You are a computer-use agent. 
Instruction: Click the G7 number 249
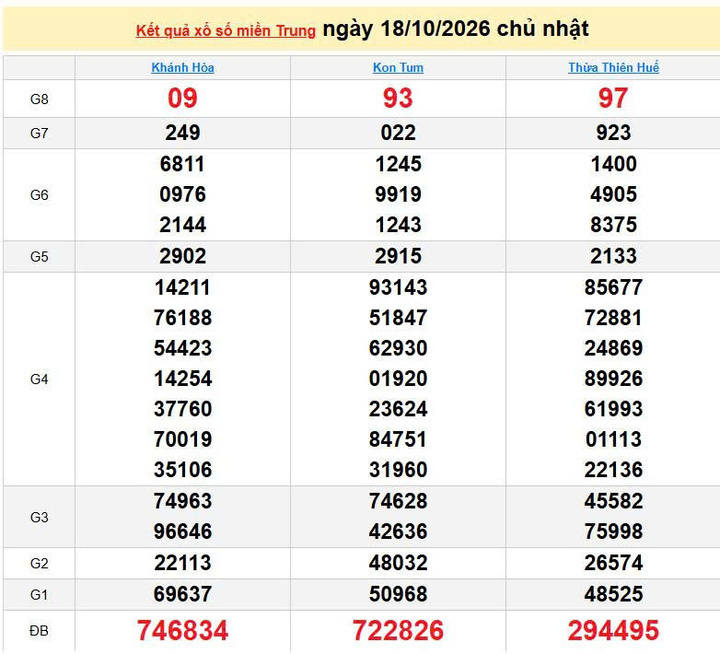[183, 133]
